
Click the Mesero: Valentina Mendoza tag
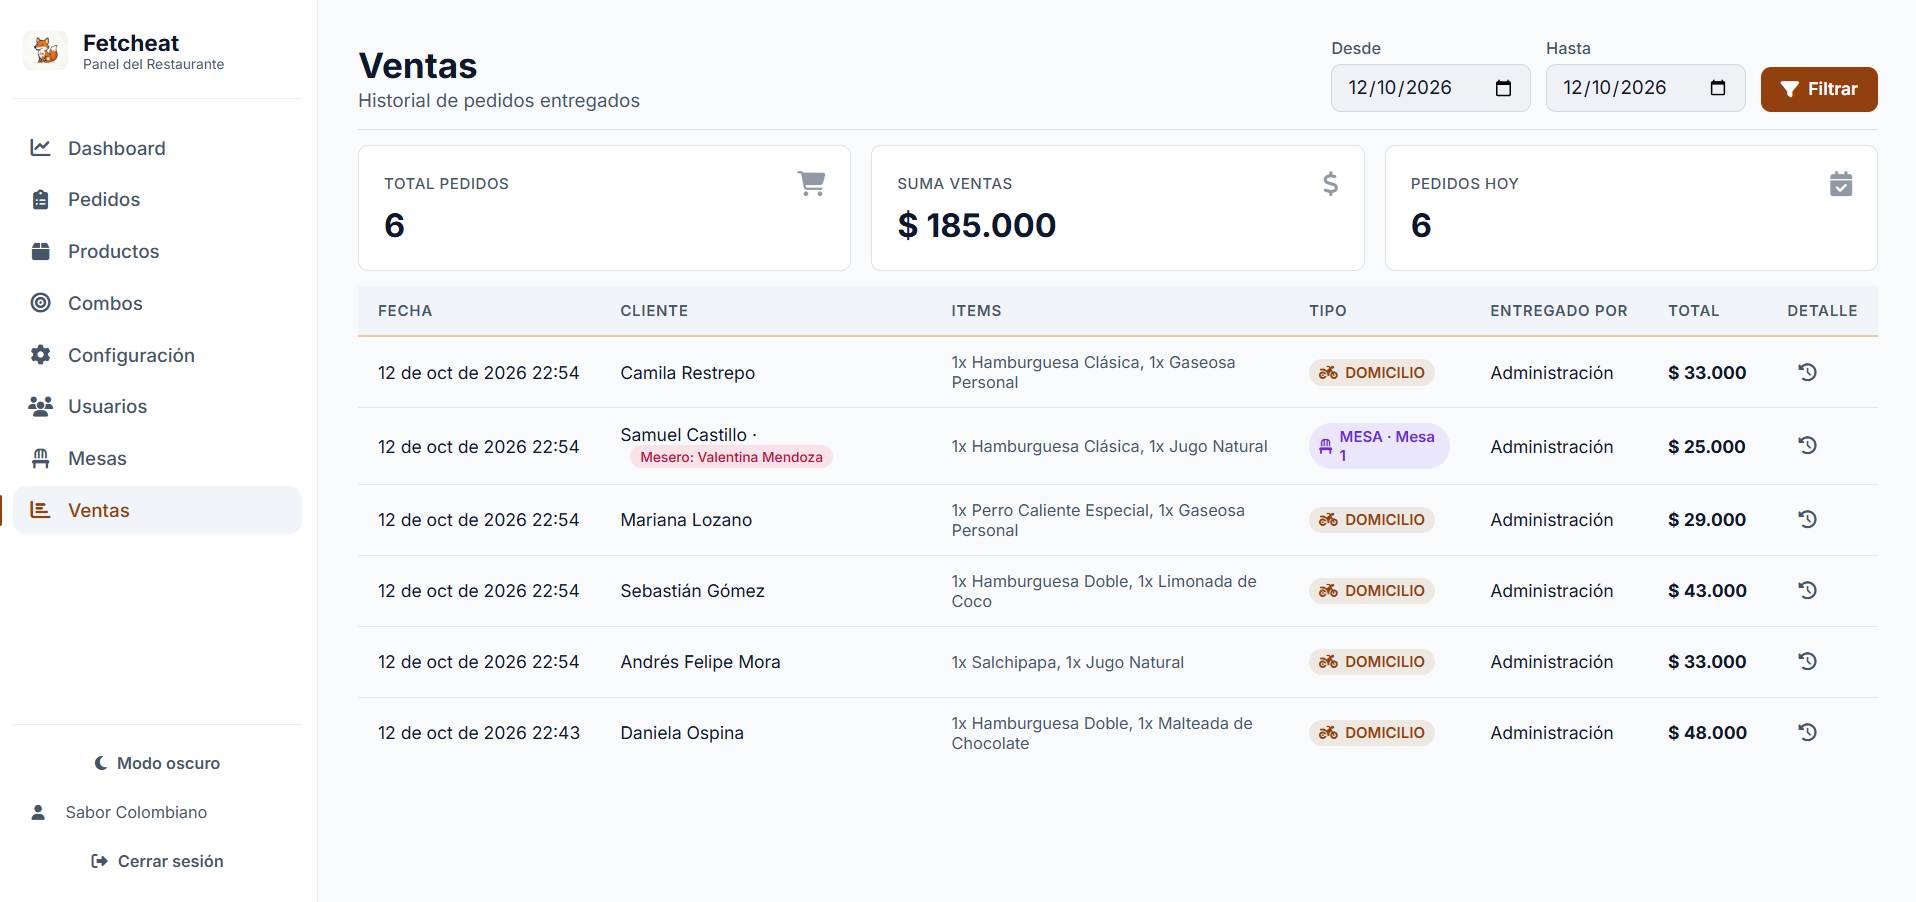point(731,457)
